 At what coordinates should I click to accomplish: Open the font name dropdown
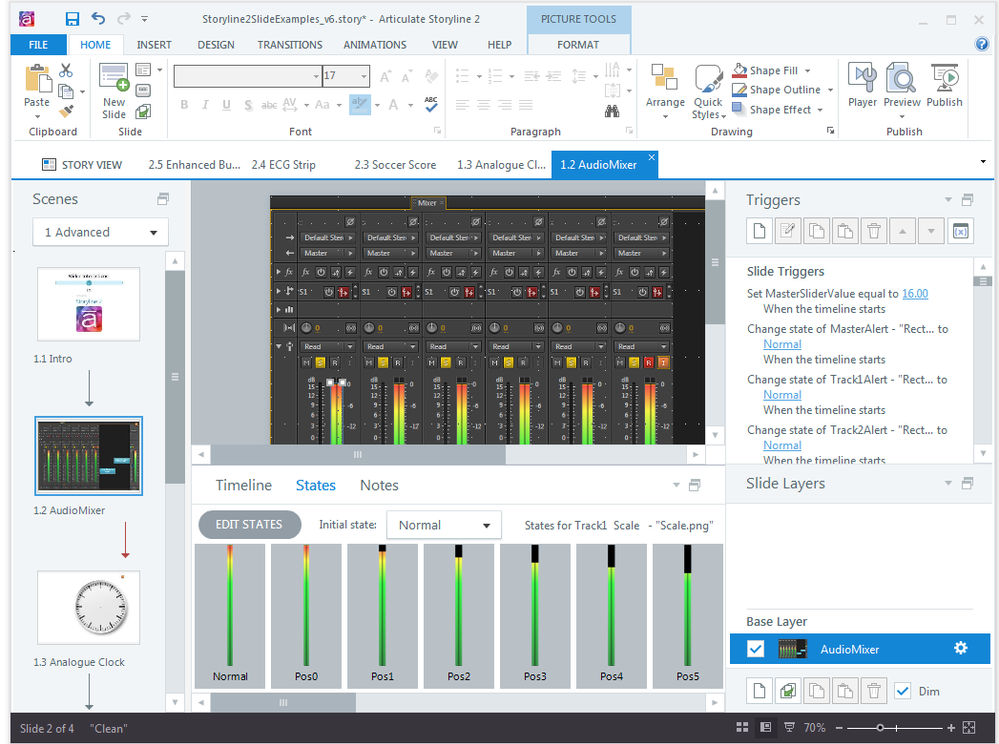coord(316,76)
